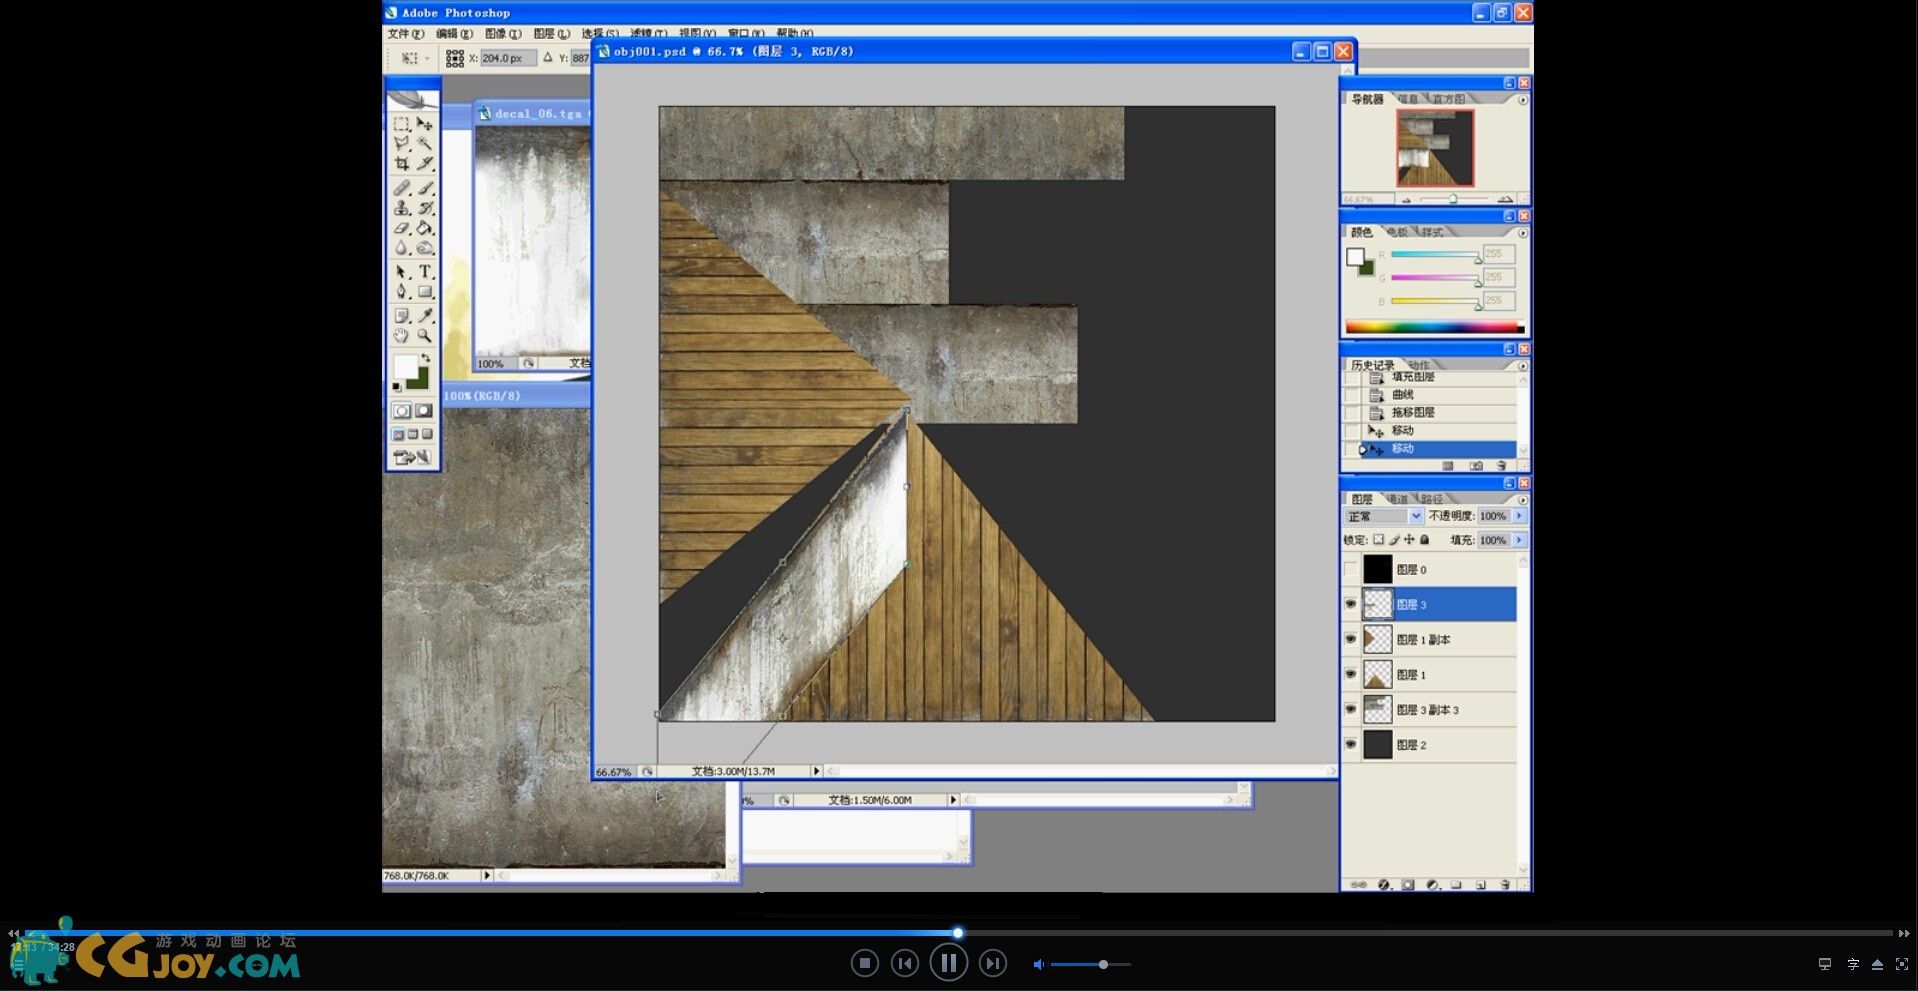Image resolution: width=1918 pixels, height=991 pixels.
Task: Open fill 填充 slider arrow
Action: (1519, 540)
